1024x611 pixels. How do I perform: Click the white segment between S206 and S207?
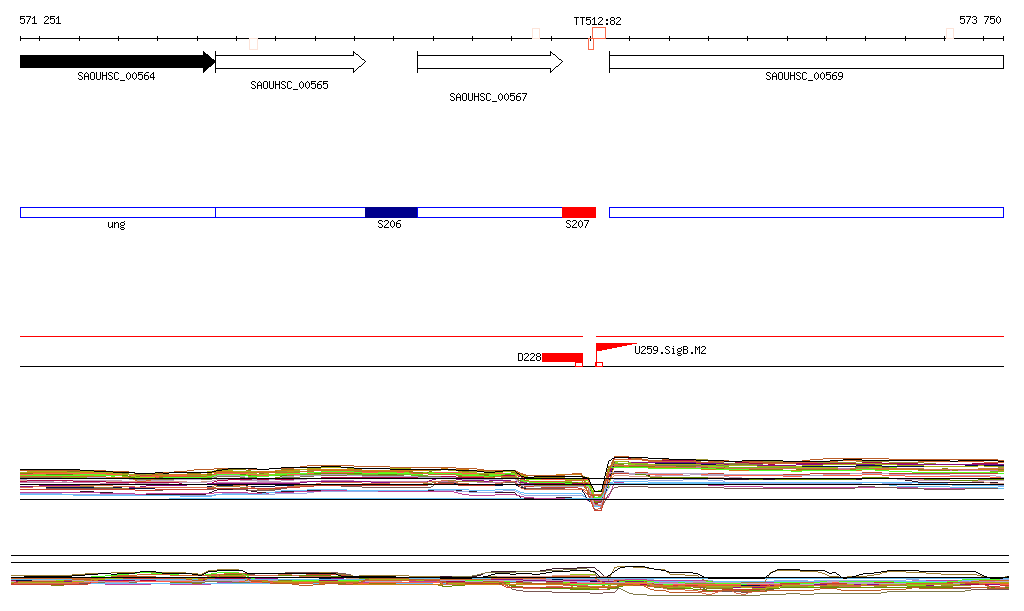pos(489,212)
